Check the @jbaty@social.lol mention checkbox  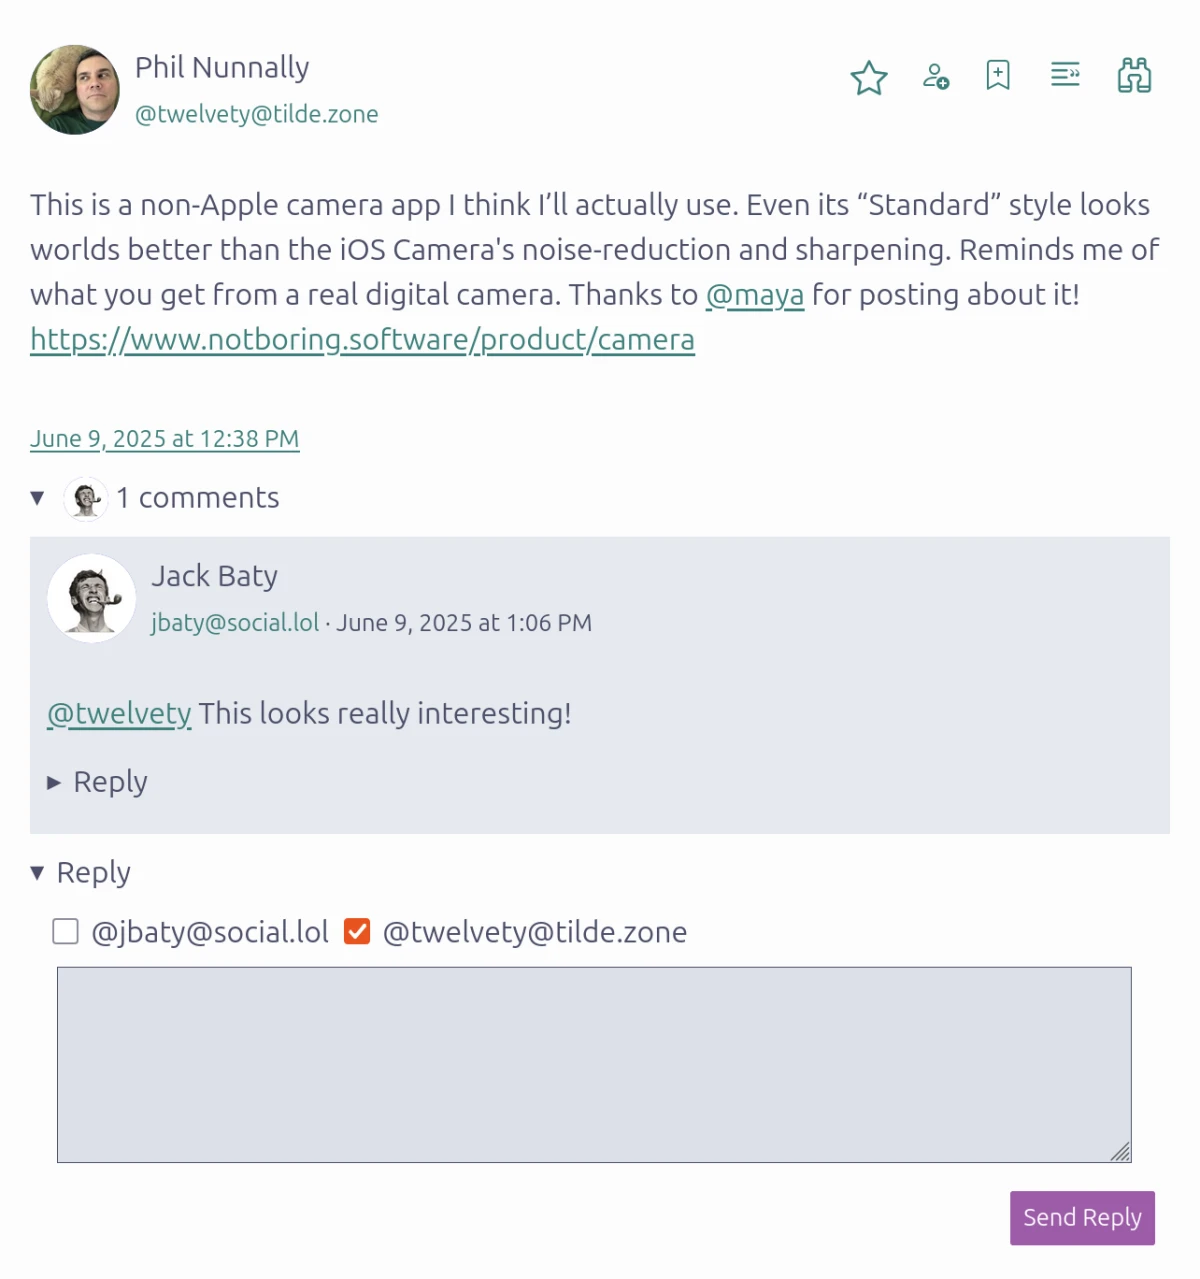[66, 932]
